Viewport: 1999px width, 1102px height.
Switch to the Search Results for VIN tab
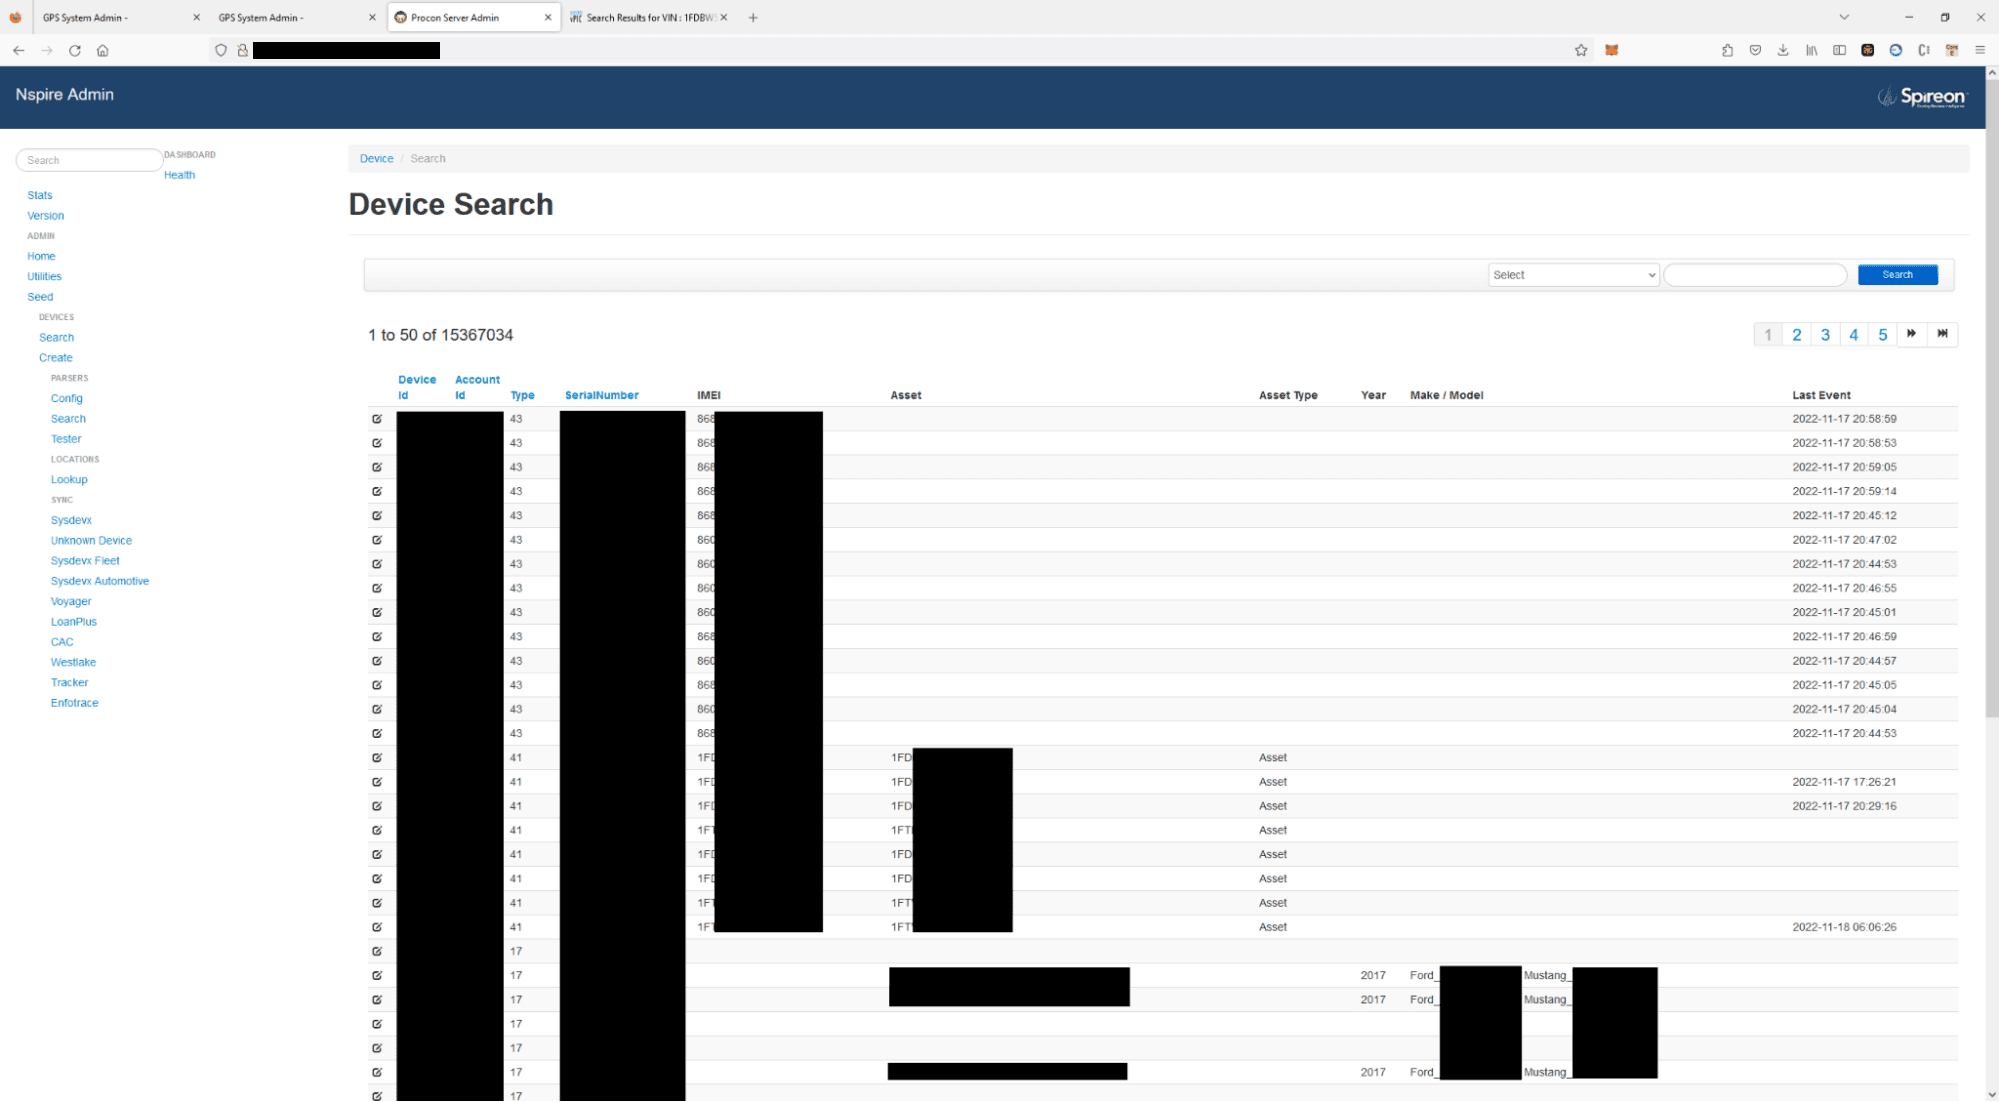[x=649, y=17]
